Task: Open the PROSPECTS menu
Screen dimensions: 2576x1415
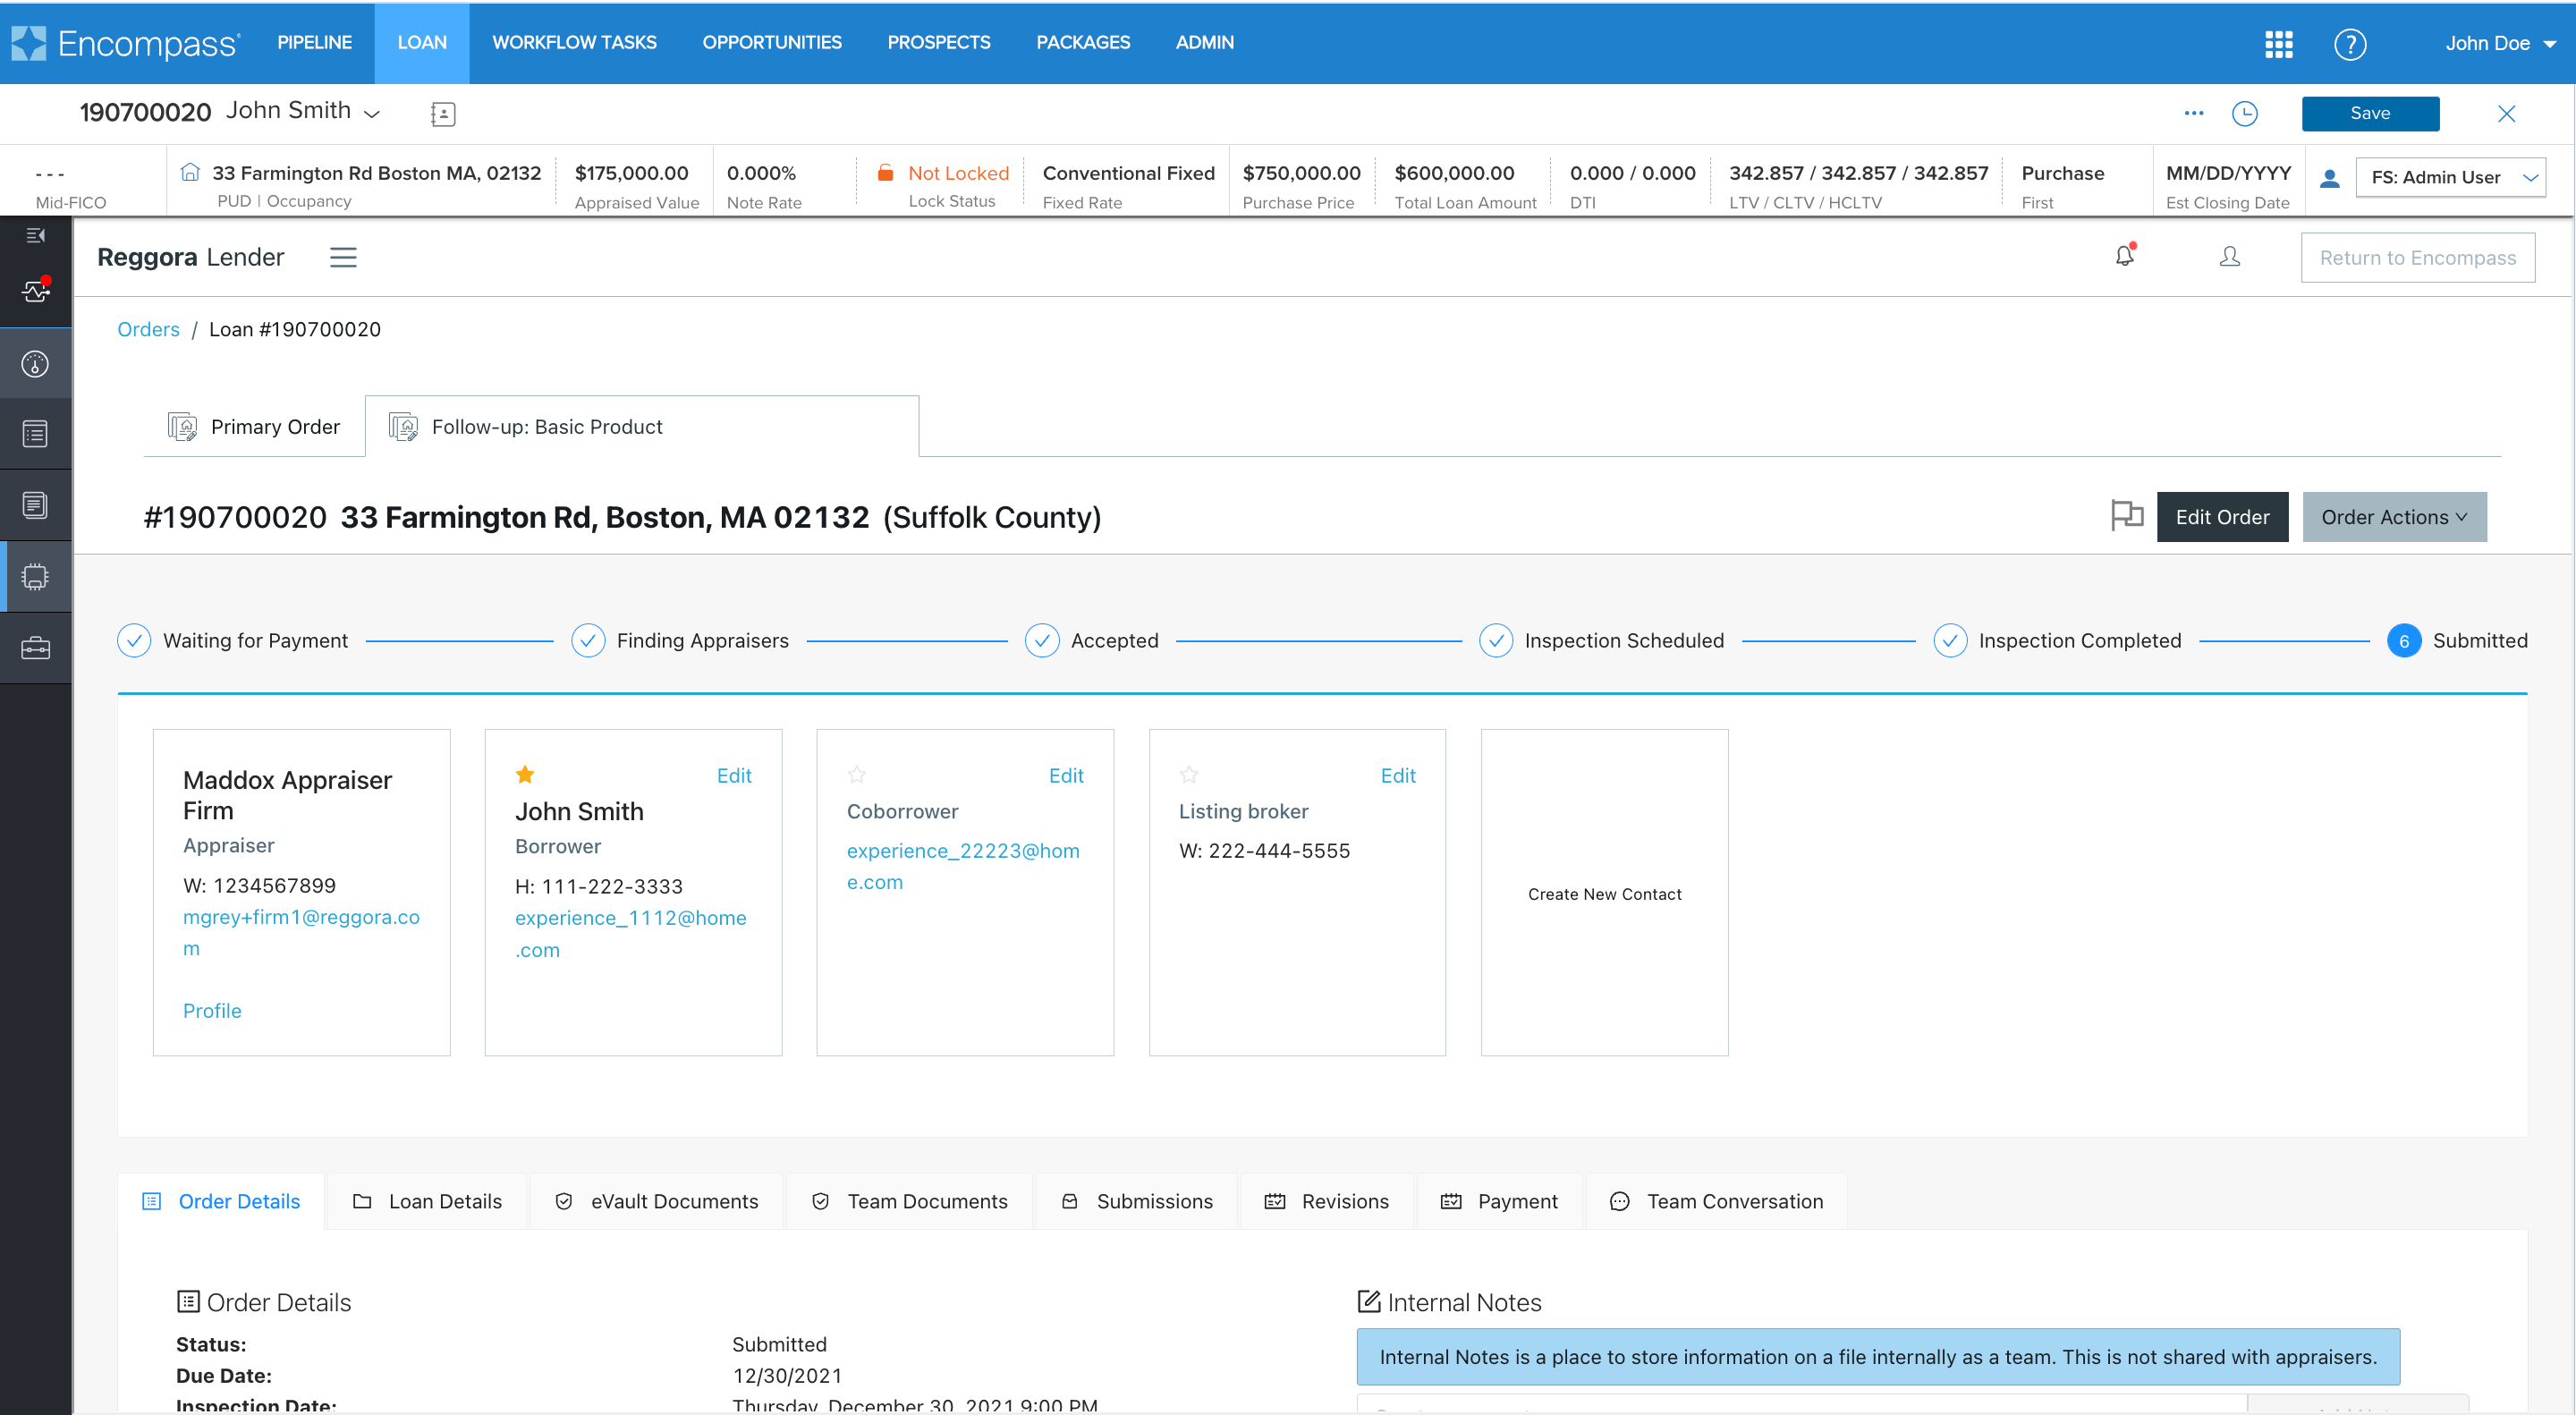Action: 938,43
